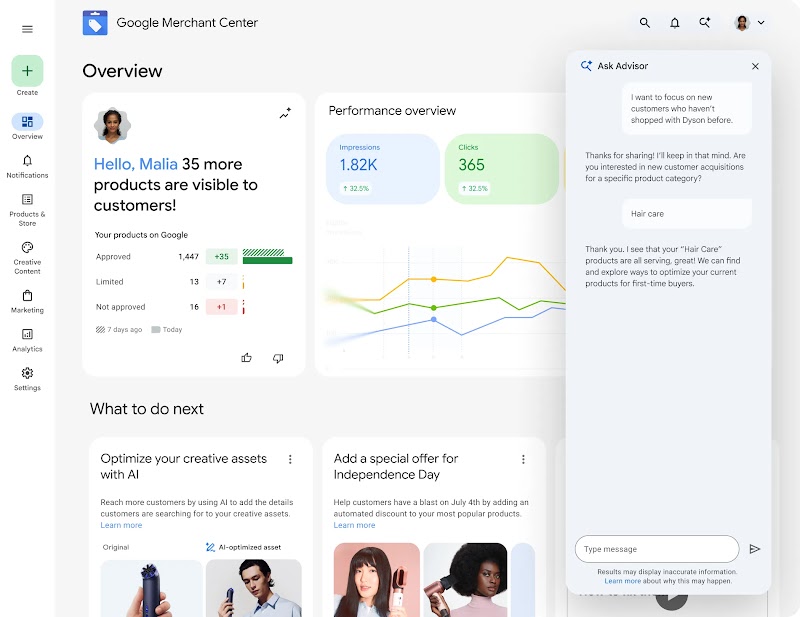The image size is (800, 617).
Task: Open Creative Content in sidebar
Action: tap(28, 258)
